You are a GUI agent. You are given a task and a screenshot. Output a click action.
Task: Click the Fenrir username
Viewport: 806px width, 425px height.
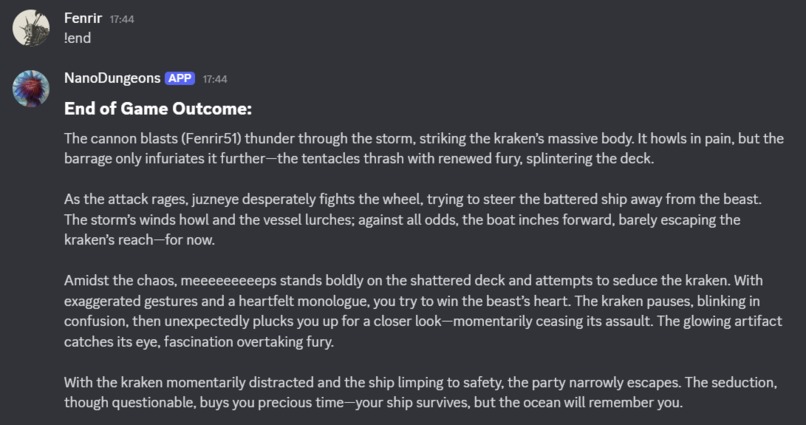[83, 19]
